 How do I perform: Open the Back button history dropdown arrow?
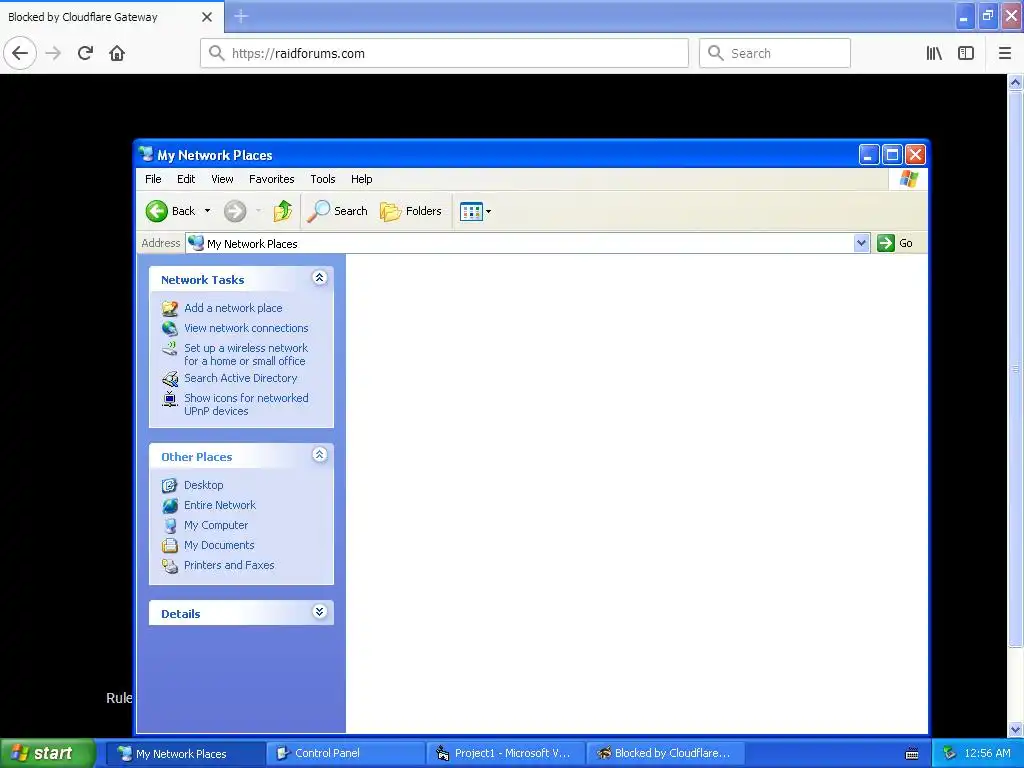tap(208, 211)
